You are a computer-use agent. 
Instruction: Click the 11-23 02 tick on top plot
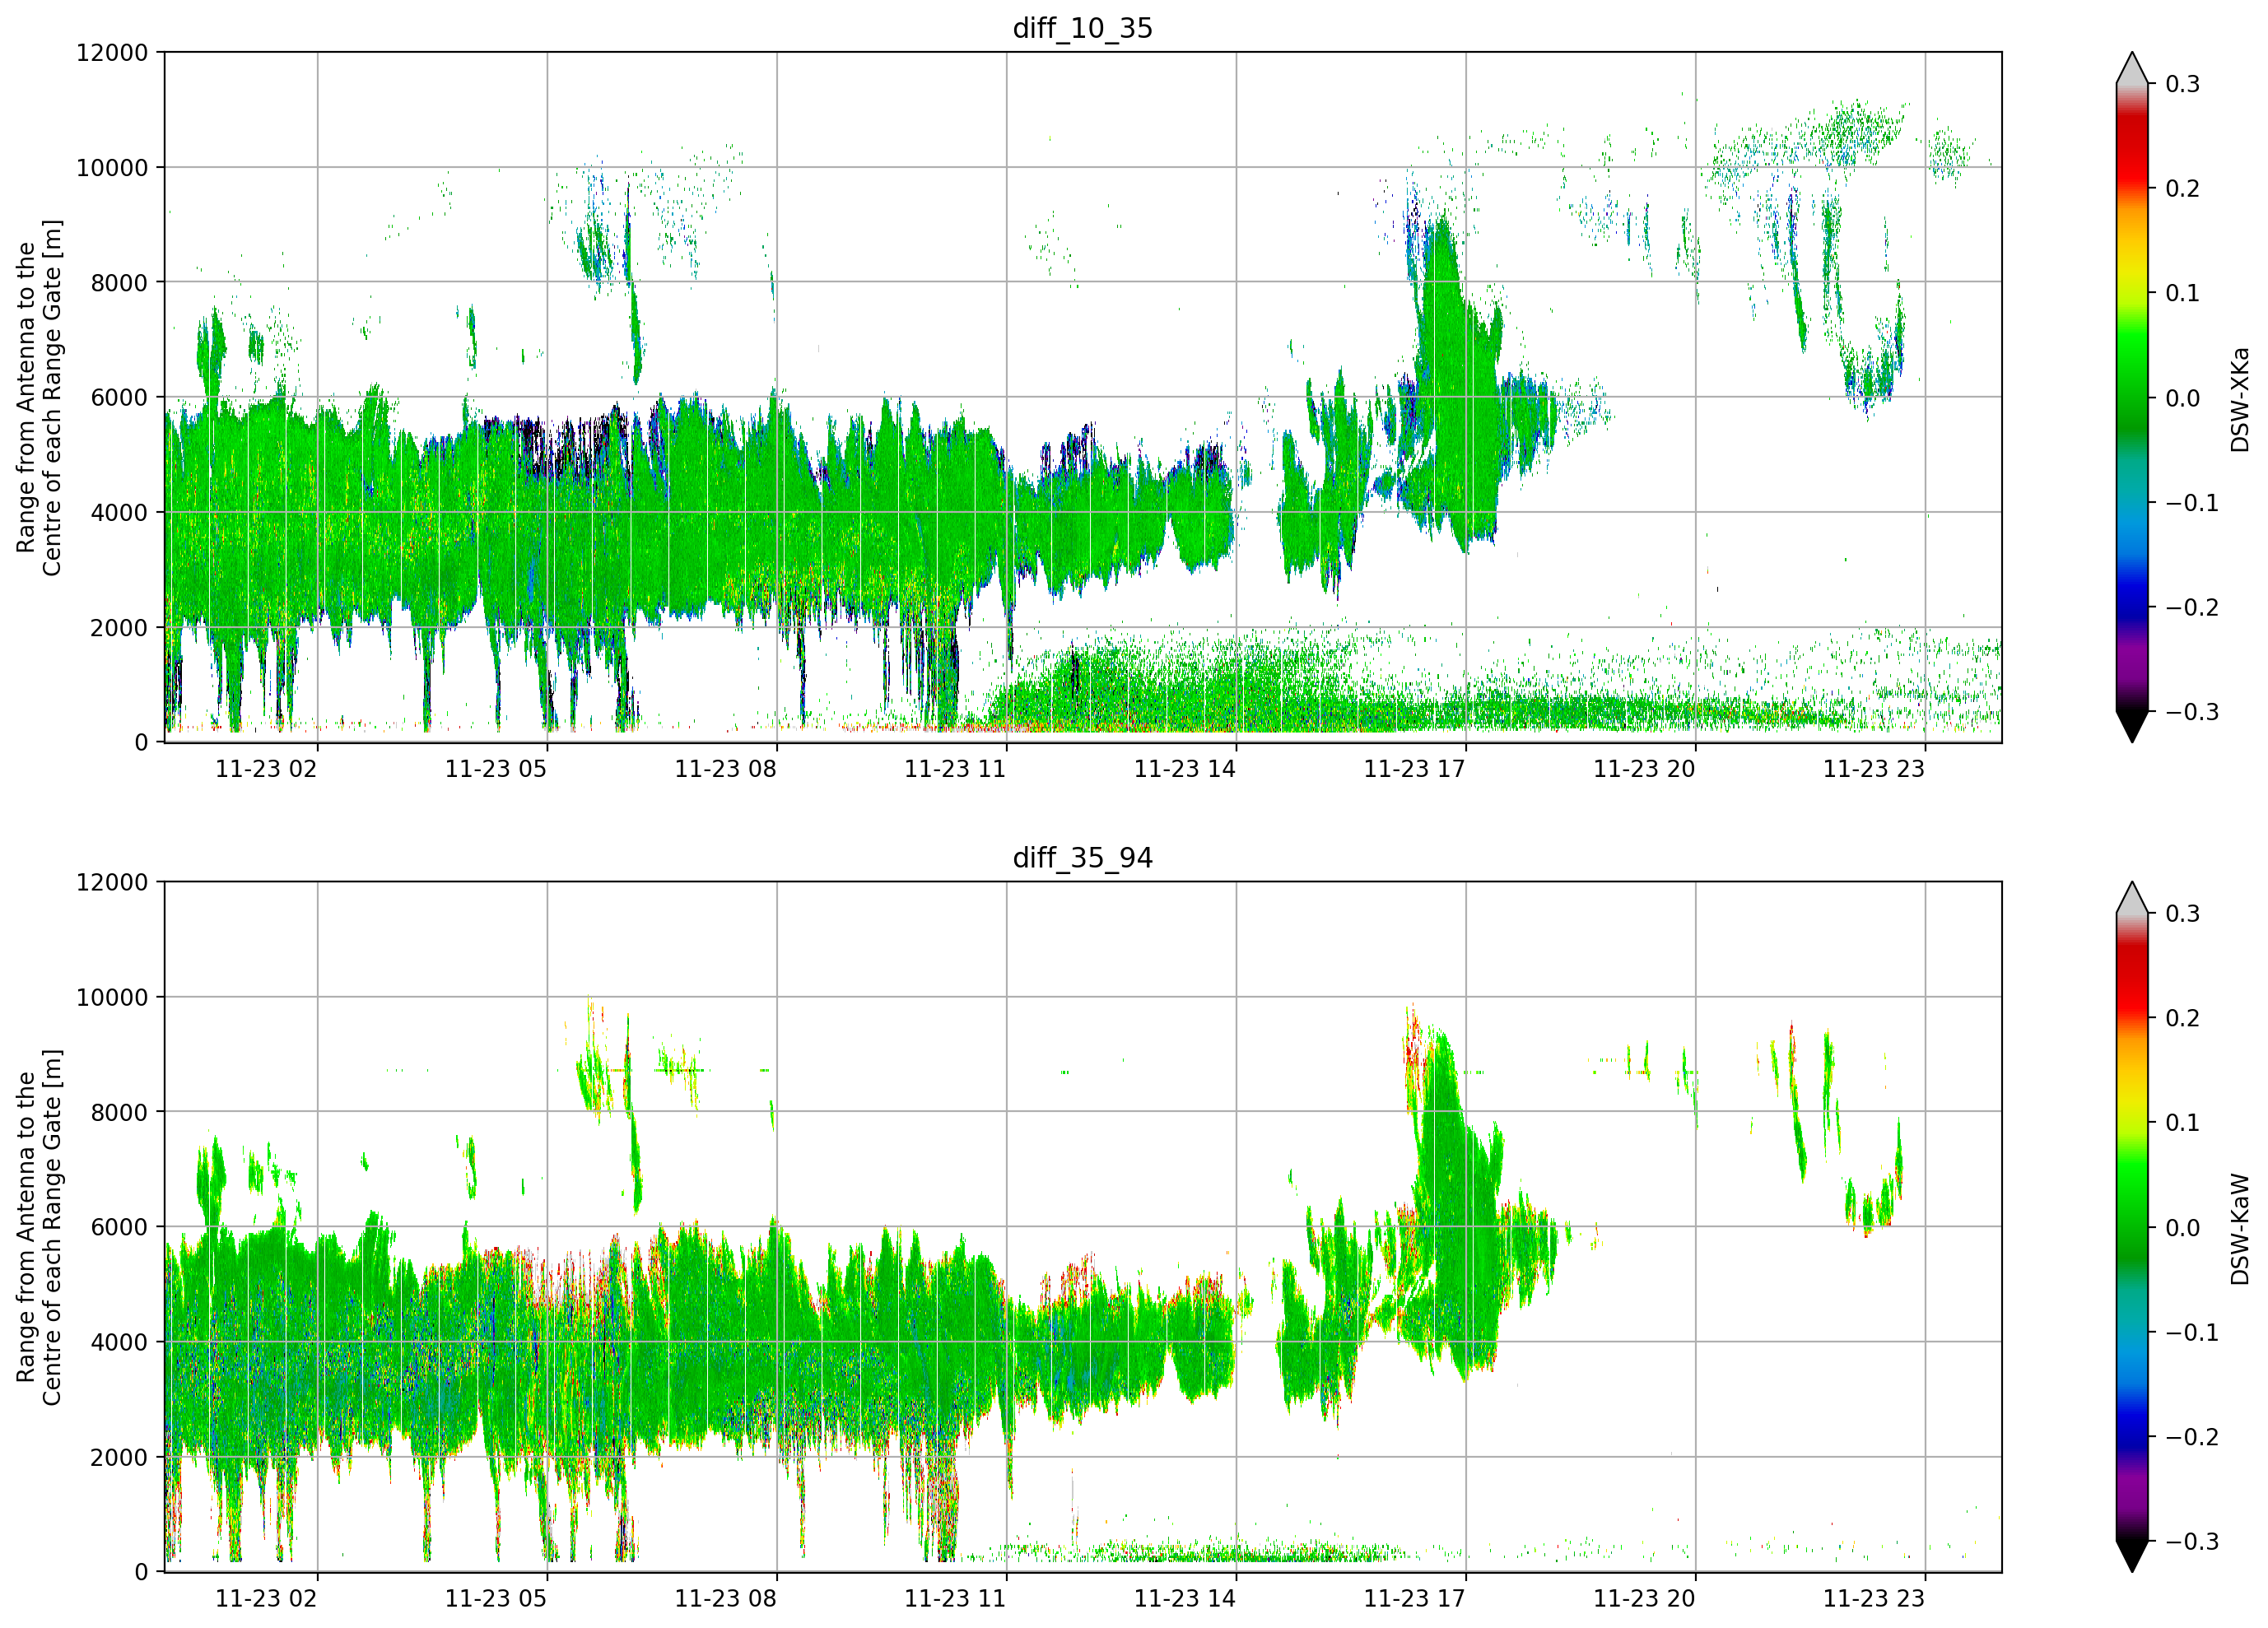pos(266,768)
